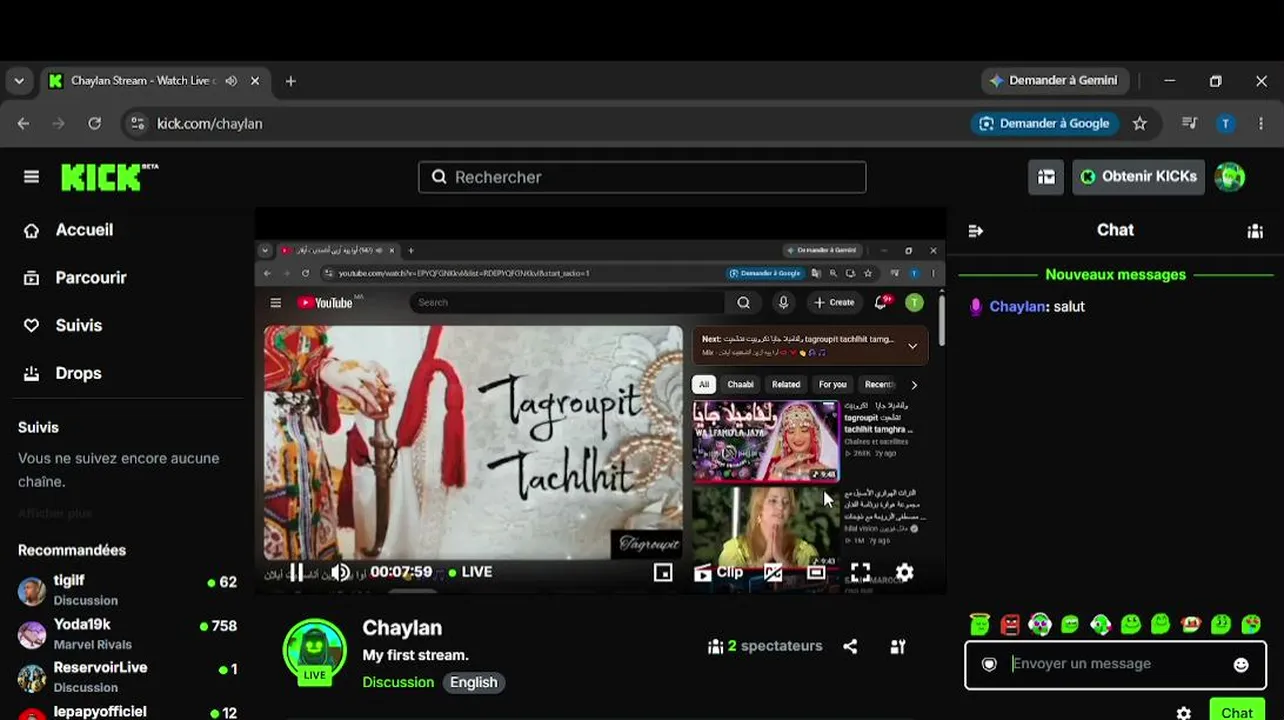Click the shield badge in message box
Viewport: 1284px width, 720px height.
click(989, 665)
